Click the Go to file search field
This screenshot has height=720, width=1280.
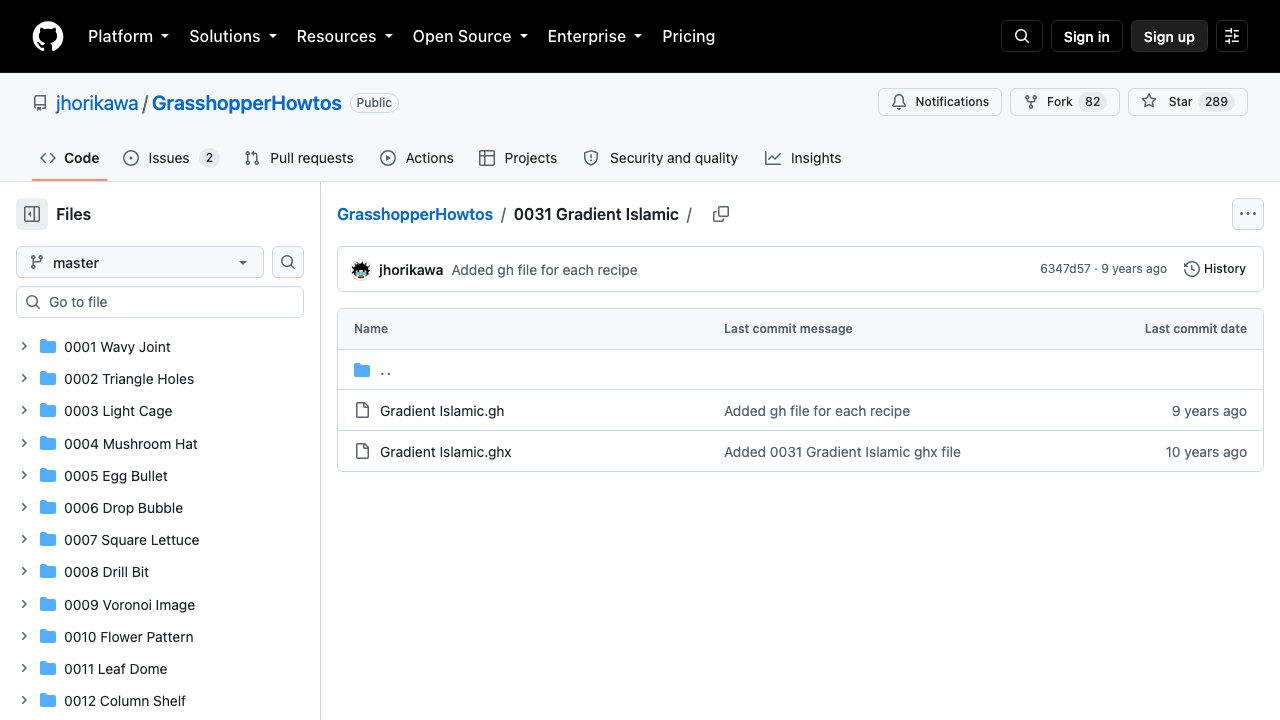[160, 302]
